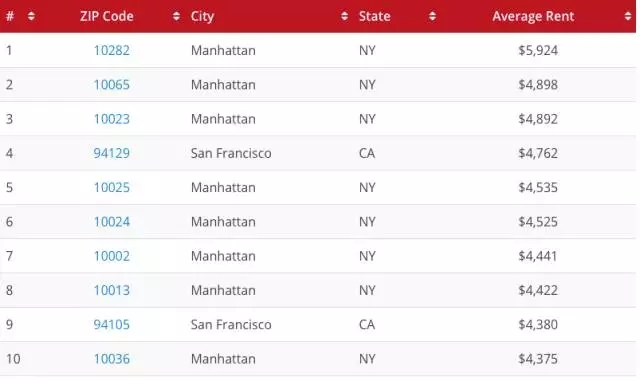Sort Average Rent column arrows
The height and width of the screenshot is (381, 640).
[627, 16]
